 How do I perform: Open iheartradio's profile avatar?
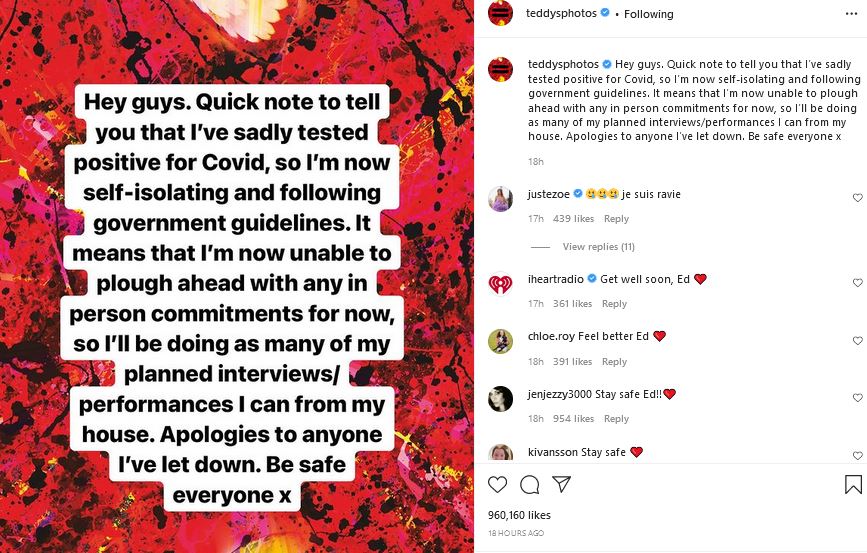pyautogui.click(x=500, y=284)
